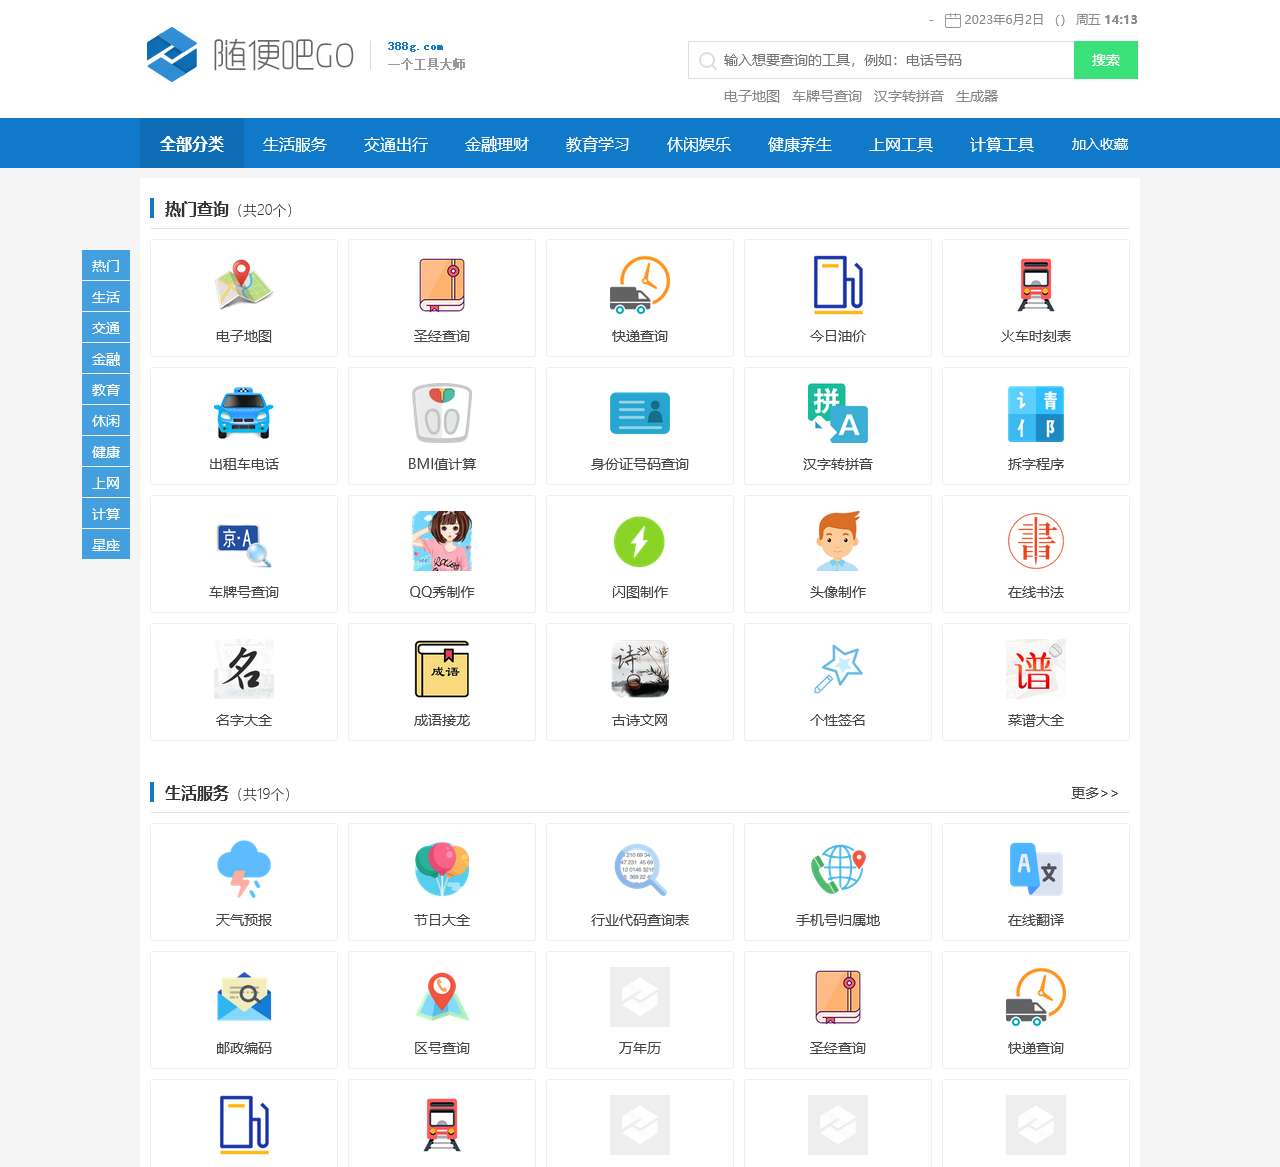This screenshot has height=1167, width=1280.
Task: Open the 古诗文网 icon
Action: [x=640, y=669]
